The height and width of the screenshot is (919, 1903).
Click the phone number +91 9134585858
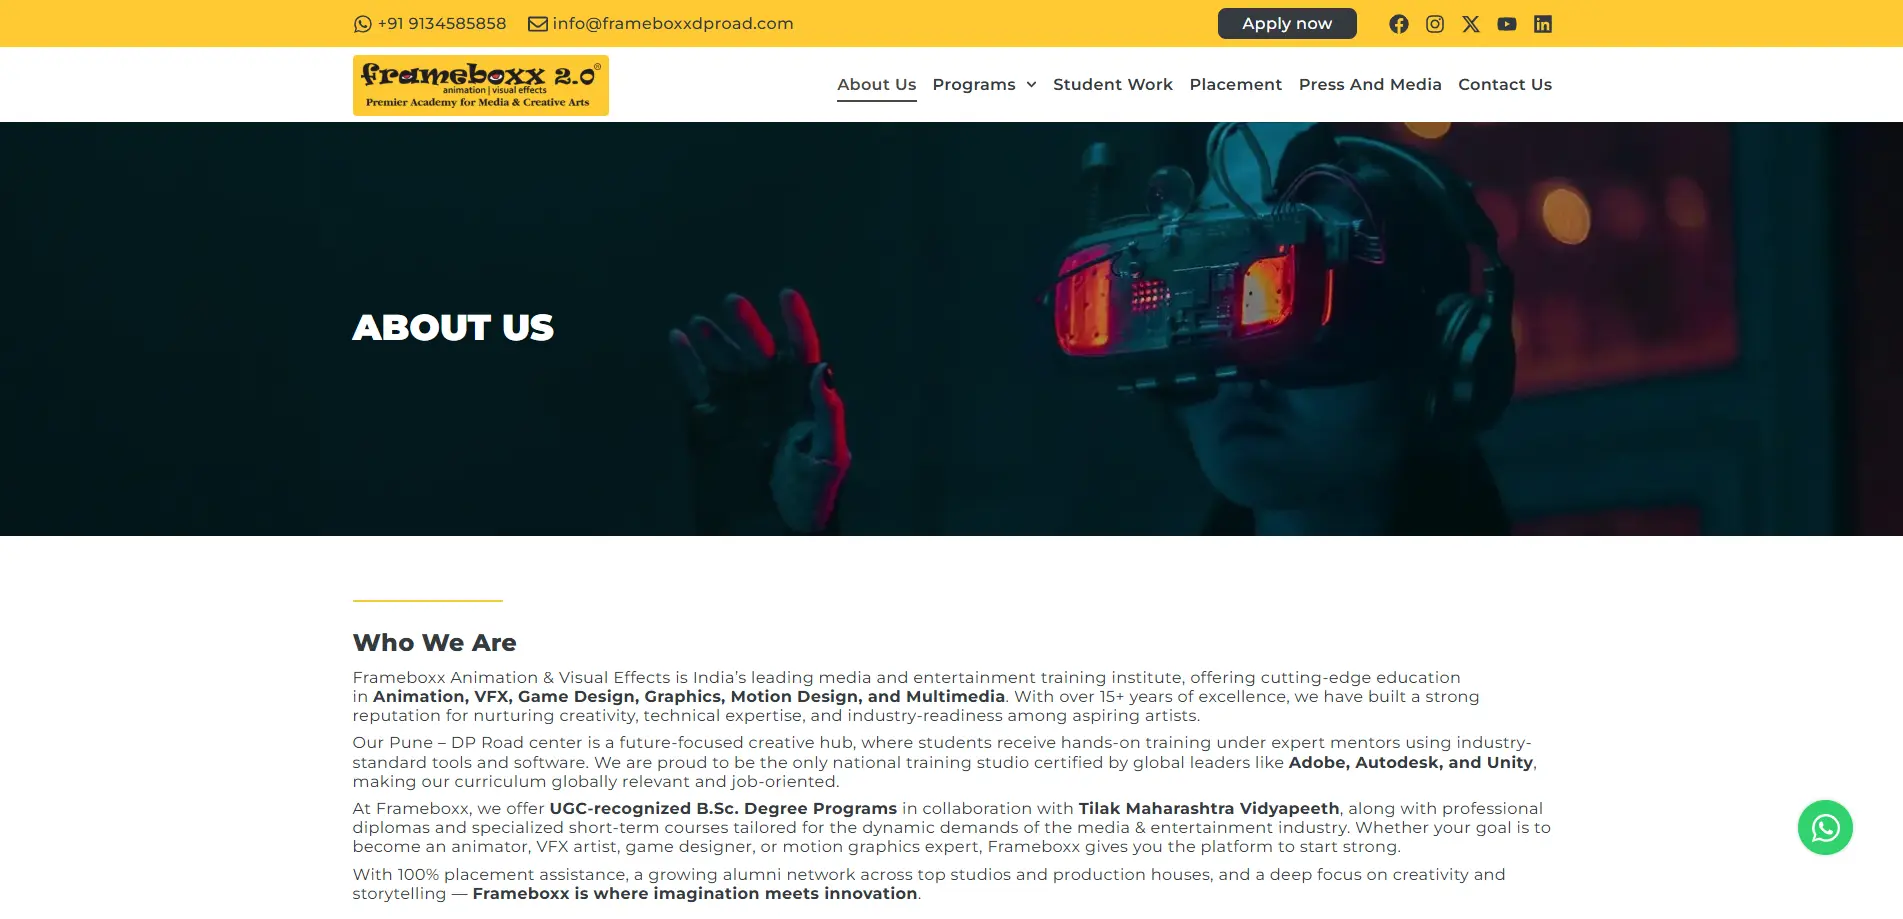tap(441, 24)
